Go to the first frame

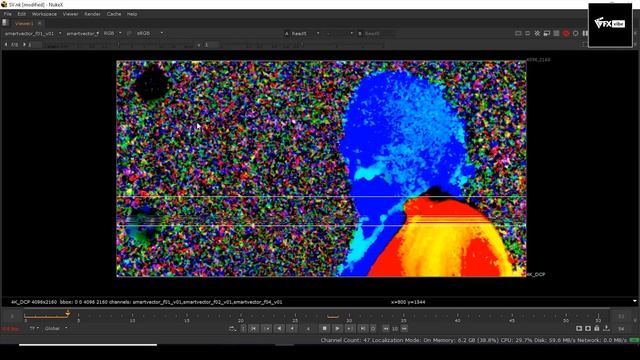(253, 329)
